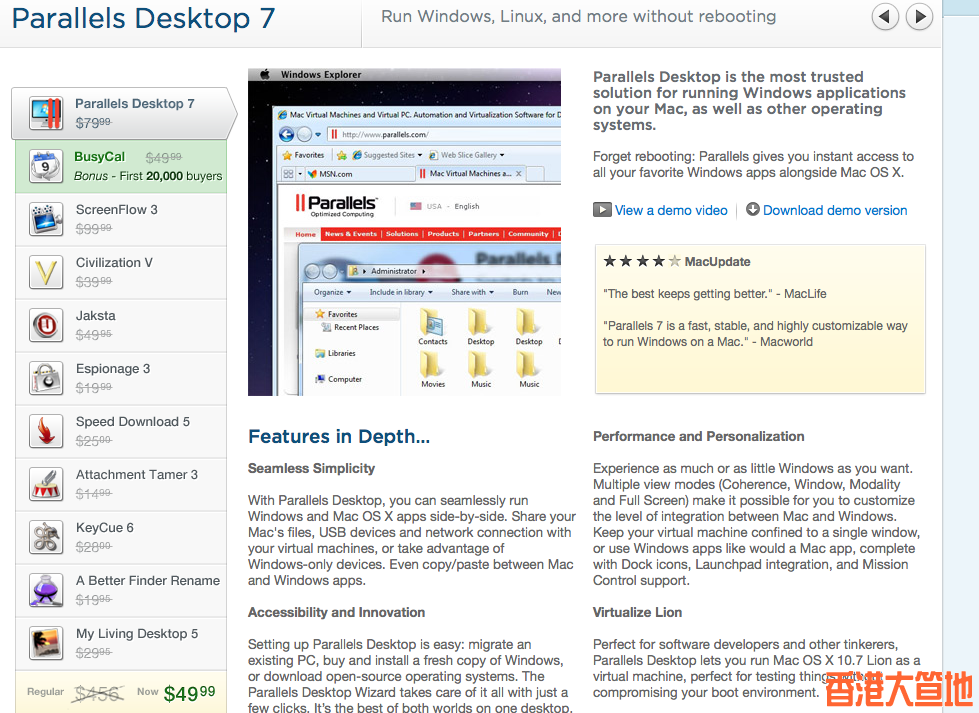Select My Living Desktop 5 entry
The image size is (979, 713).
pos(121,644)
